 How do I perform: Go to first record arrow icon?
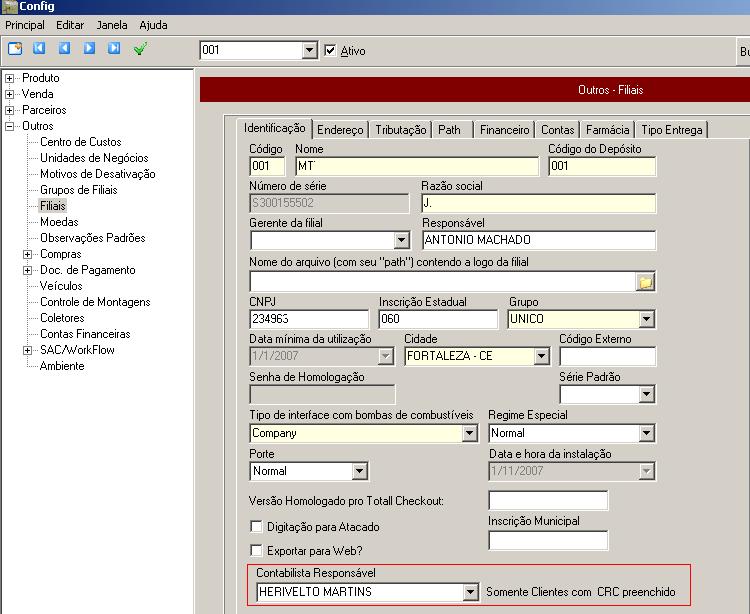39,48
